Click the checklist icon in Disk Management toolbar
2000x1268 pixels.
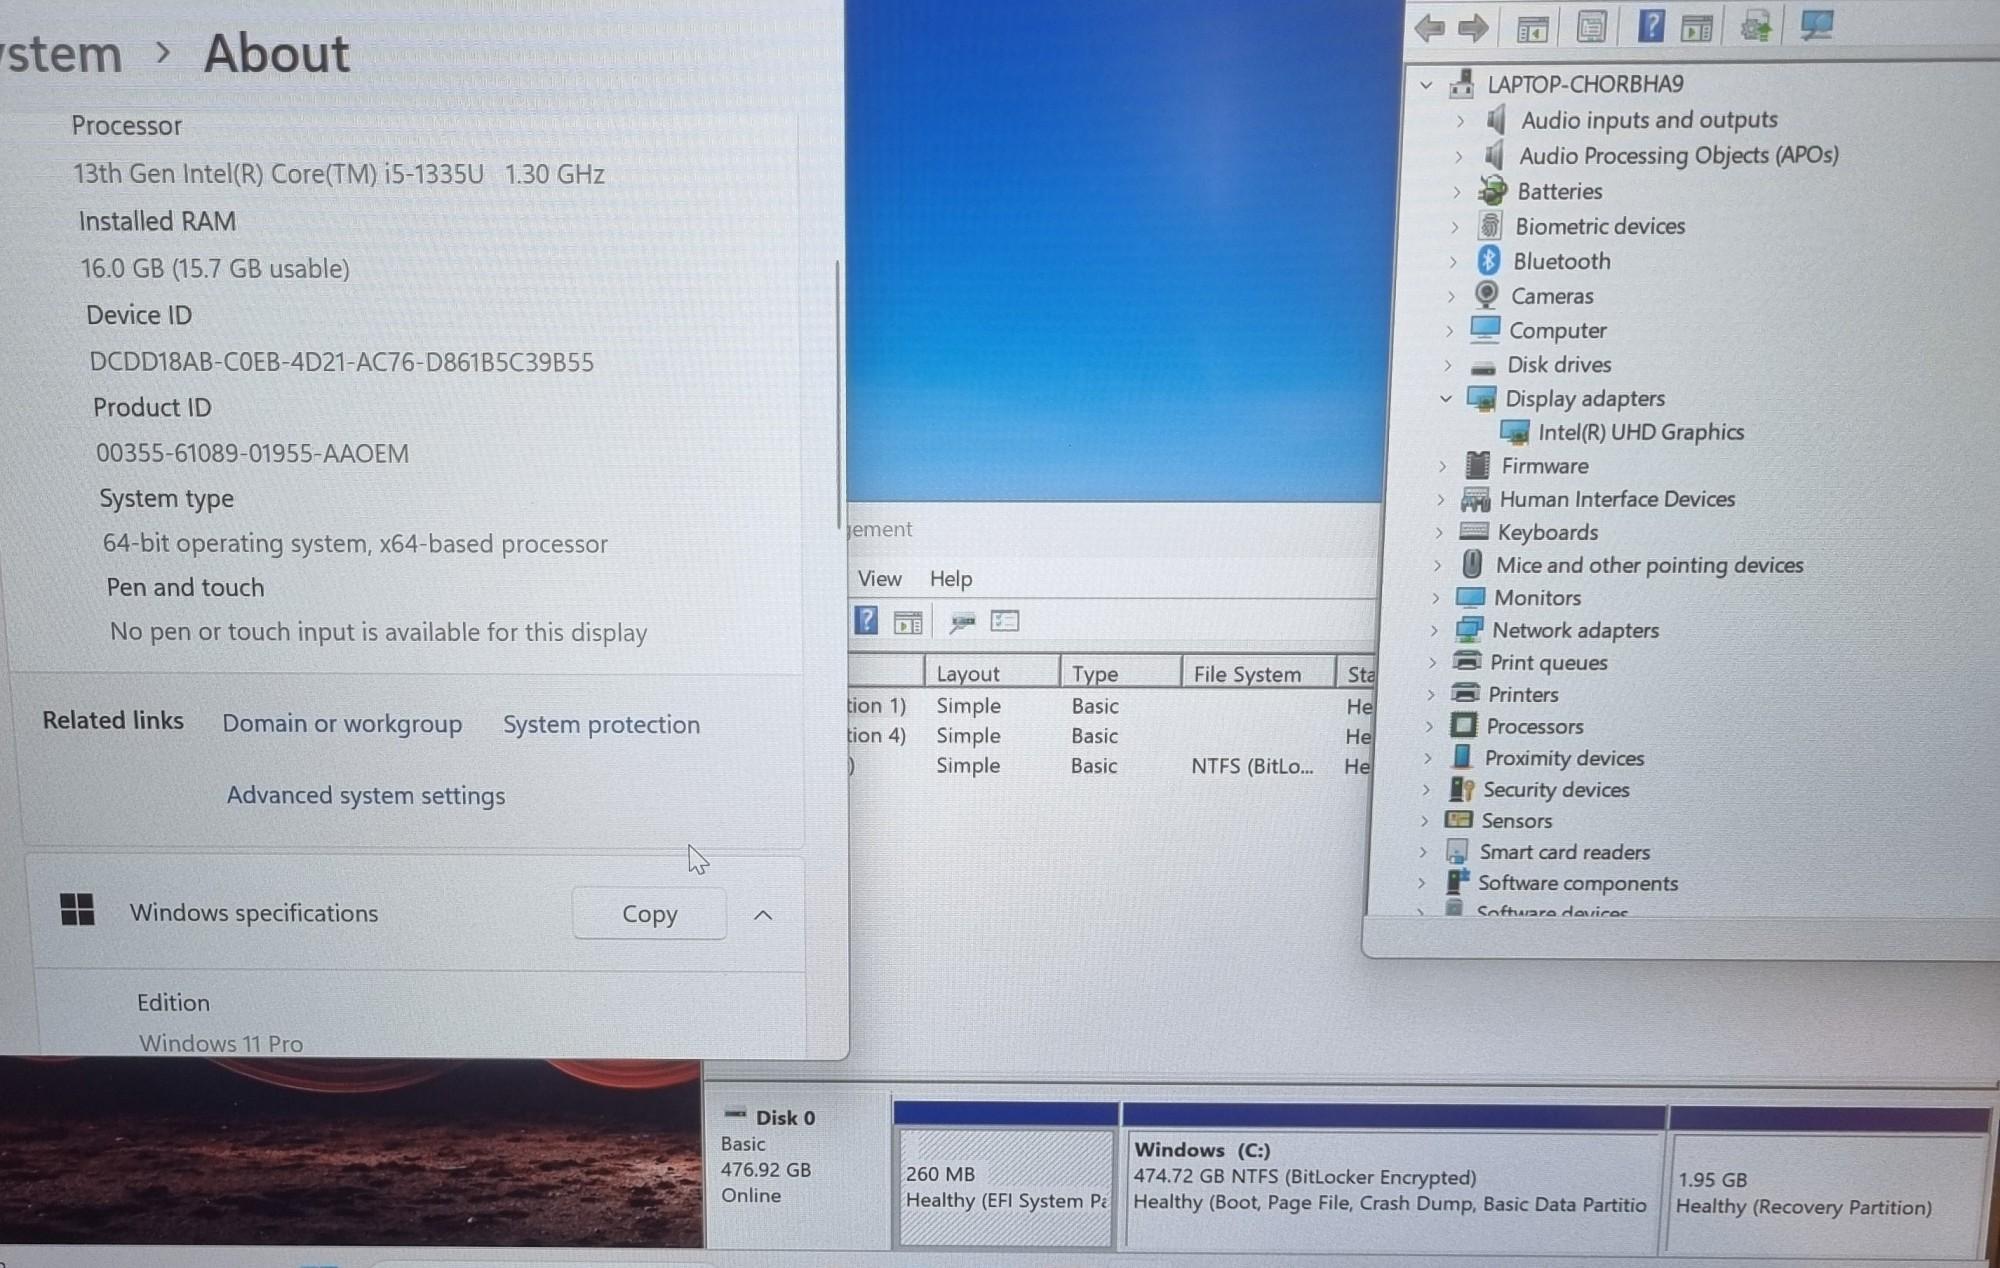pos(1005,622)
